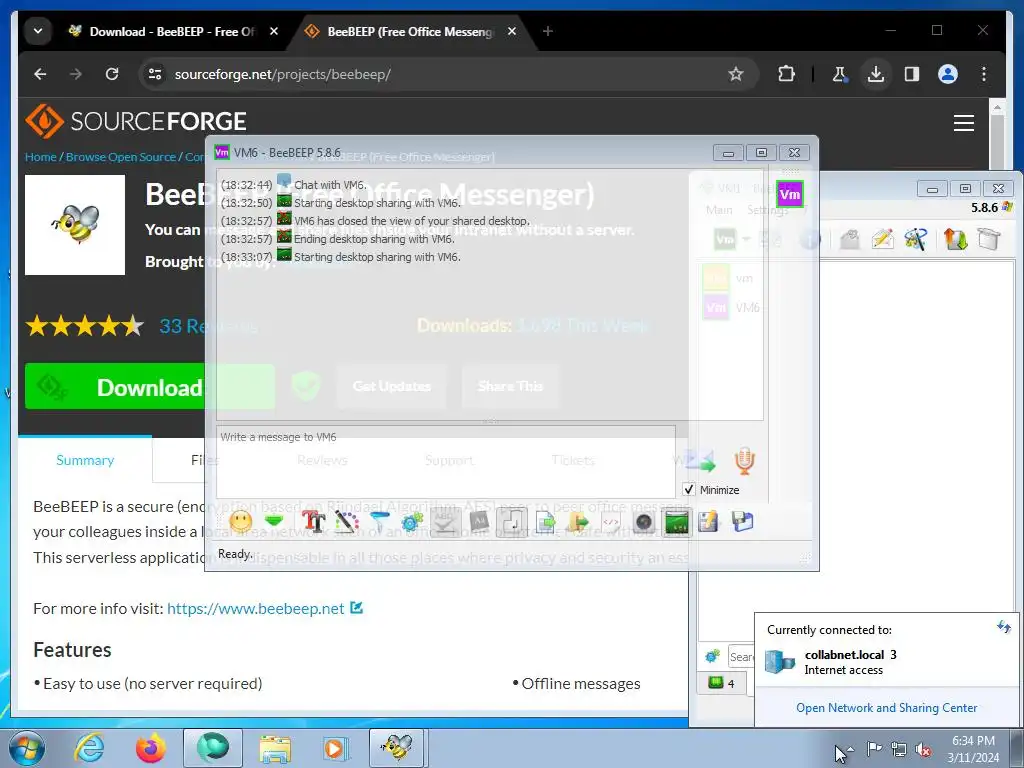The width and height of the screenshot is (1024, 768).
Task: Click the blue gear icon beside search box
Action: [x=712, y=656]
